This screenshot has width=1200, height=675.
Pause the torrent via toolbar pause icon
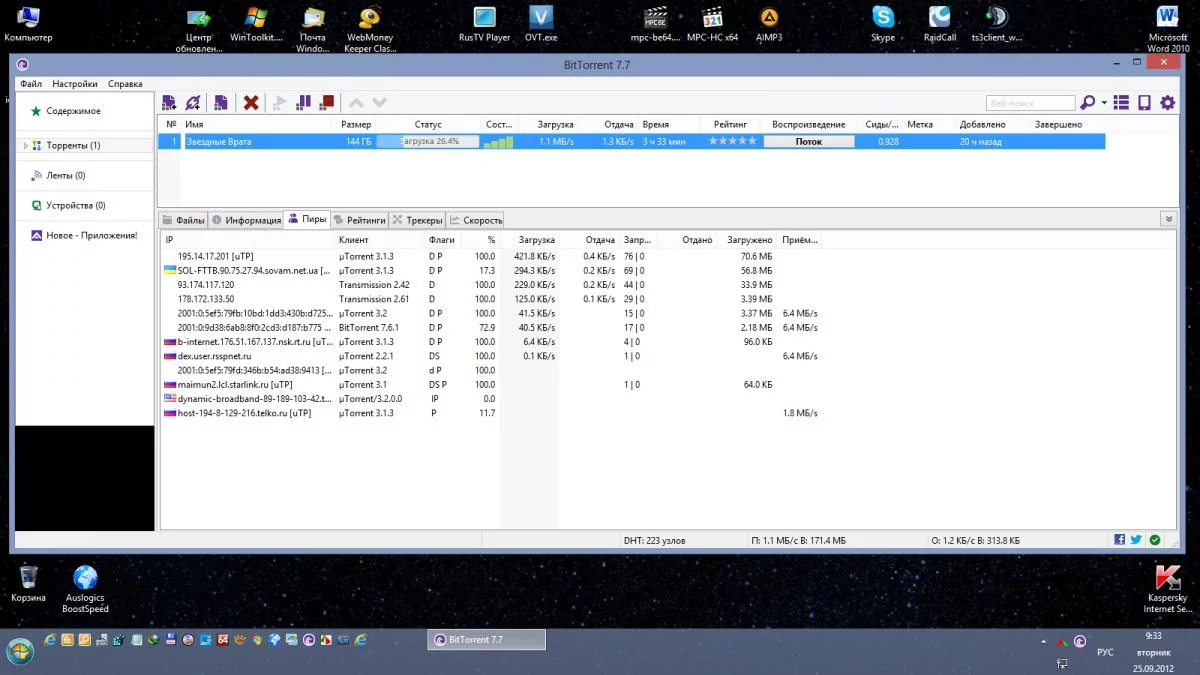pyautogui.click(x=303, y=103)
